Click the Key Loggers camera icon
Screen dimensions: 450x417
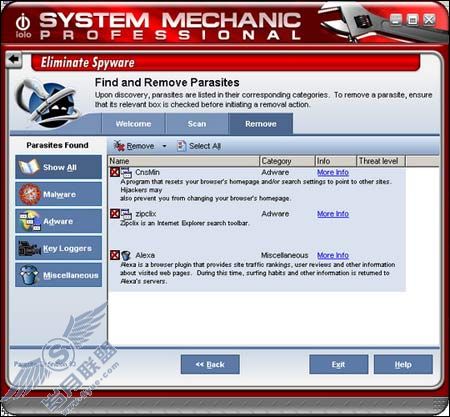tap(29, 248)
